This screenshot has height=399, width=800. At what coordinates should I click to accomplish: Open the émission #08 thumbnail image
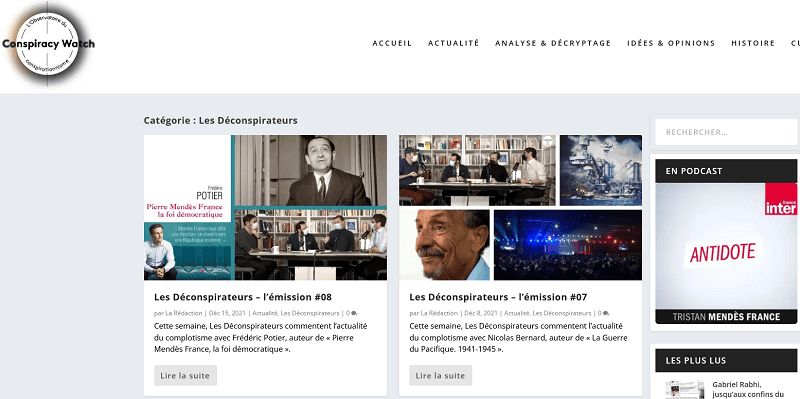(x=265, y=207)
